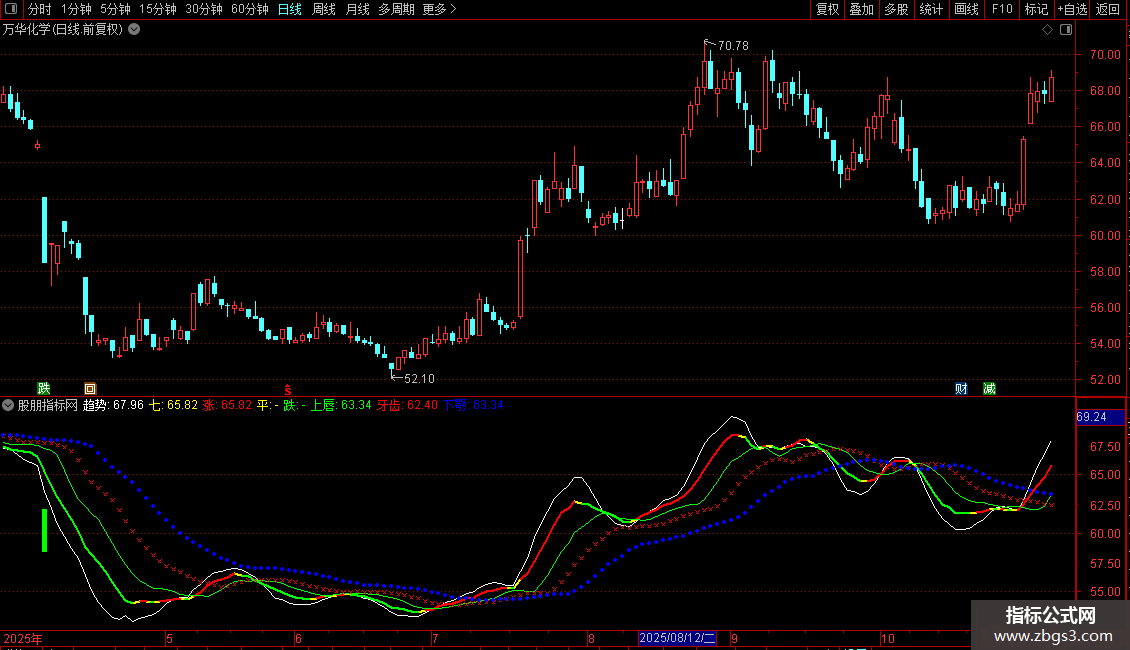Select the 15分钟 period
1130x650 pixels.
[158, 9]
